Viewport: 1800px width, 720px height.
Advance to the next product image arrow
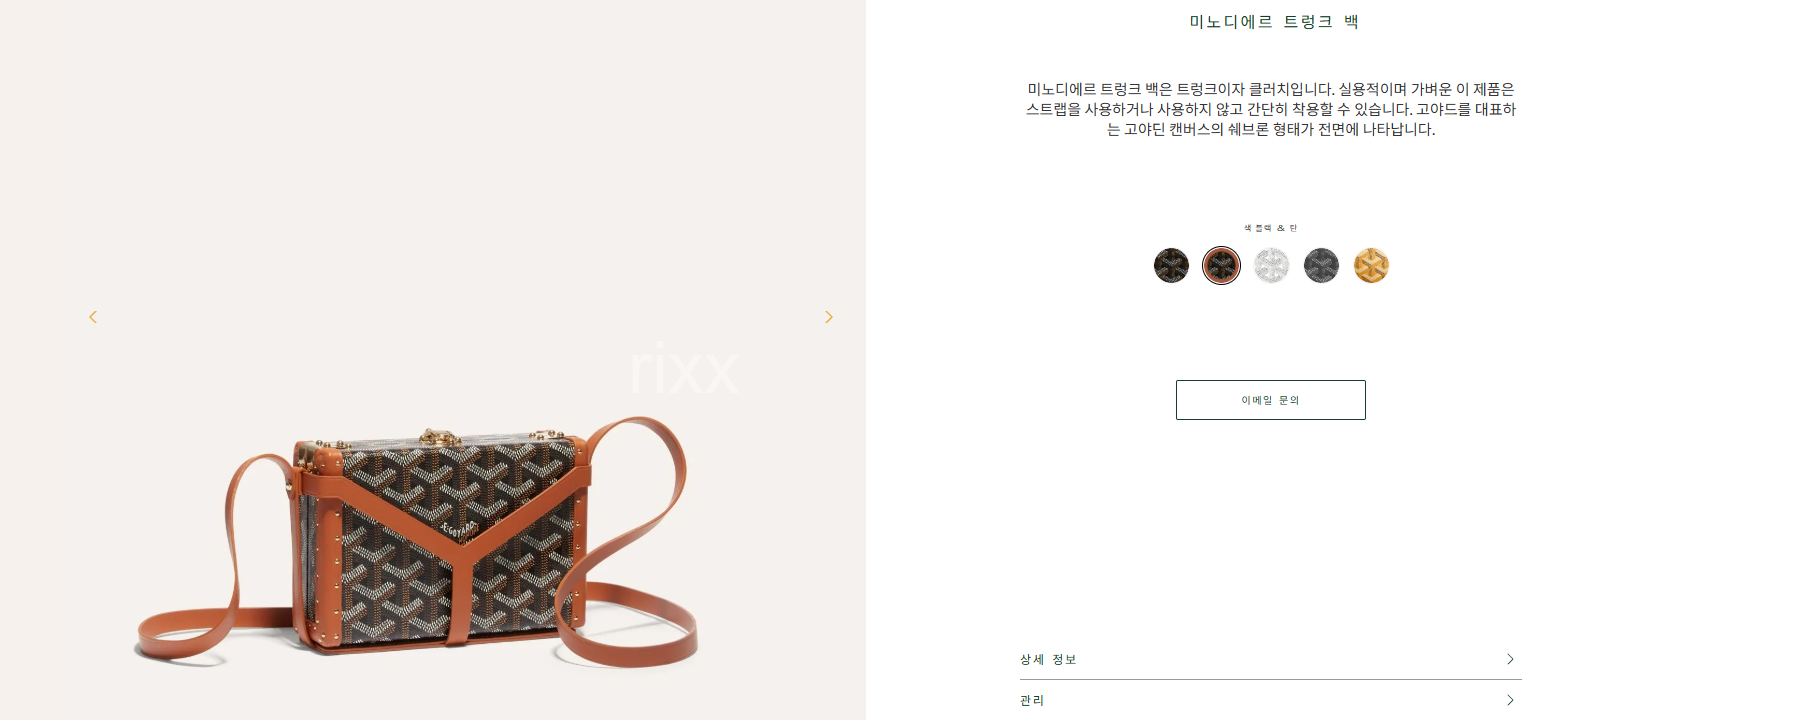click(x=828, y=317)
